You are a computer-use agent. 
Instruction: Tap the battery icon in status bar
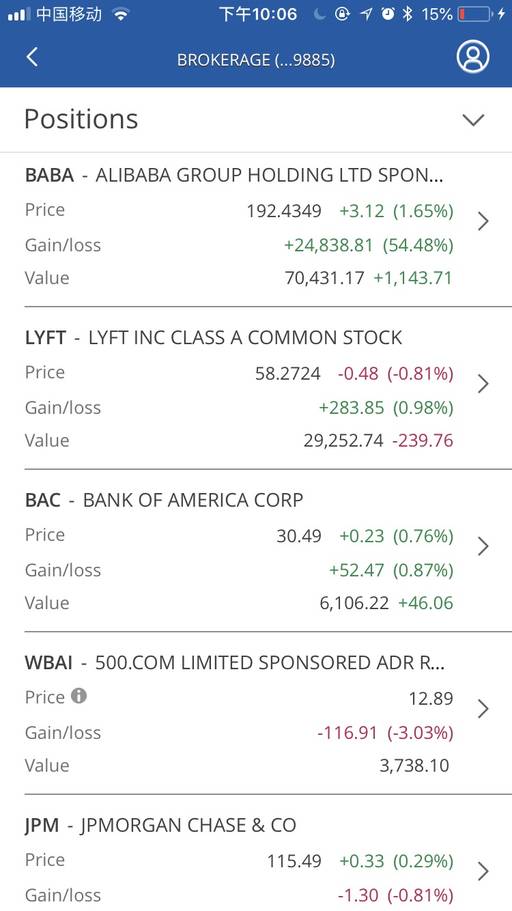tap(474, 15)
